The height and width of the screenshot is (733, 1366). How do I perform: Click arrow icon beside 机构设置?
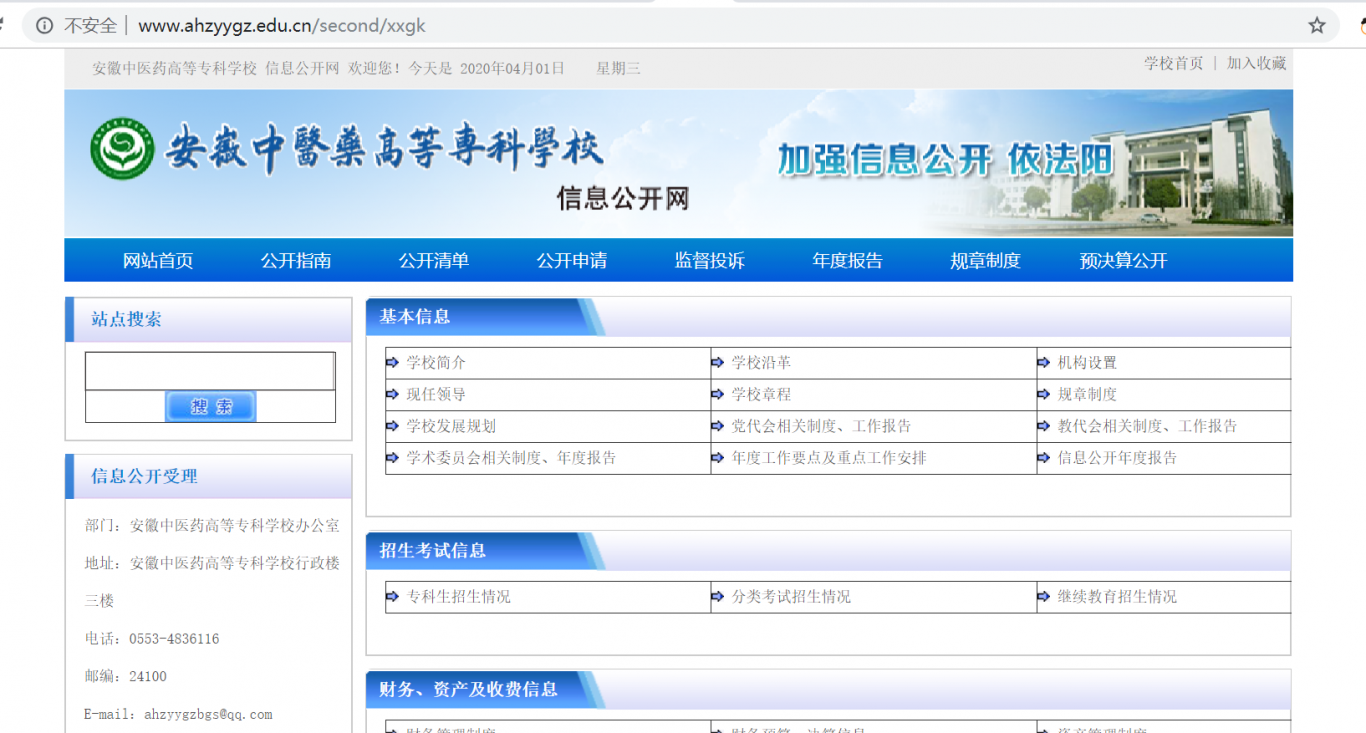[x=1044, y=363]
